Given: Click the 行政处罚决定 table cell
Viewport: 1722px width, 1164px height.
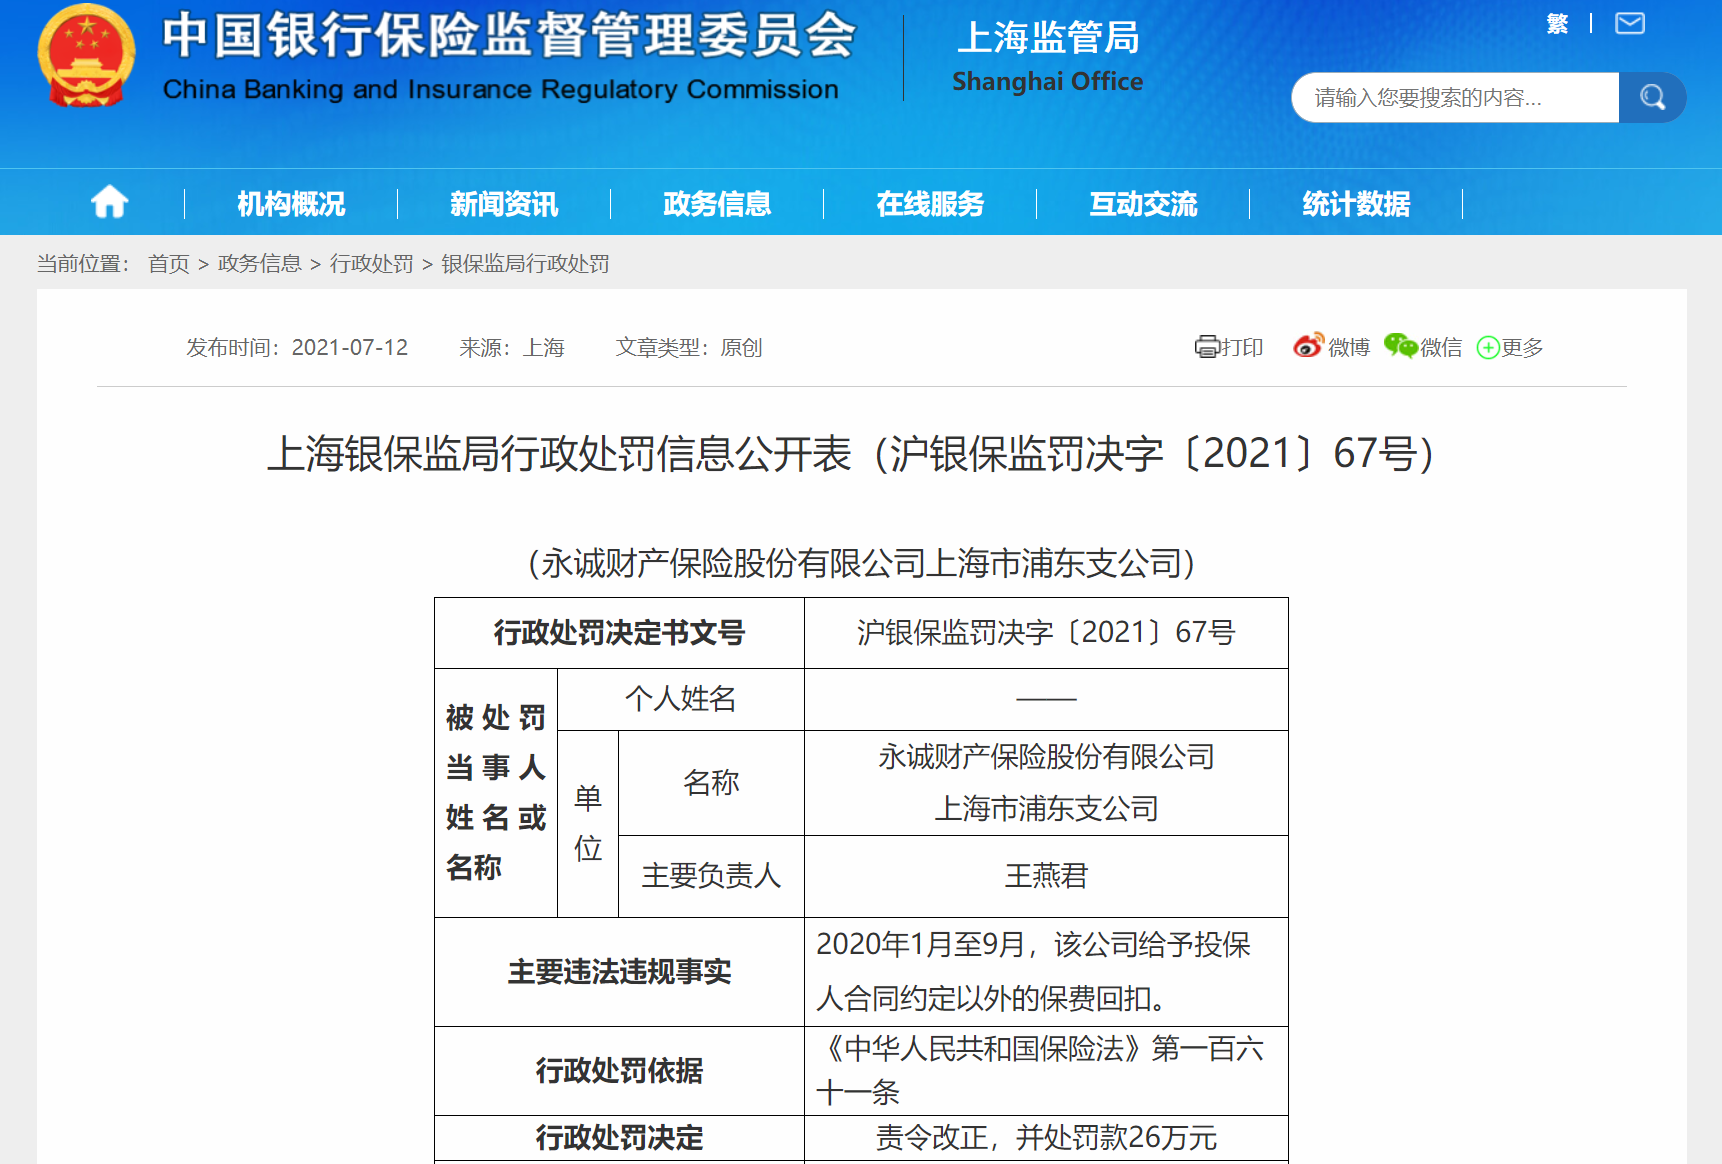Looking at the screenshot, I should pos(619,1138).
